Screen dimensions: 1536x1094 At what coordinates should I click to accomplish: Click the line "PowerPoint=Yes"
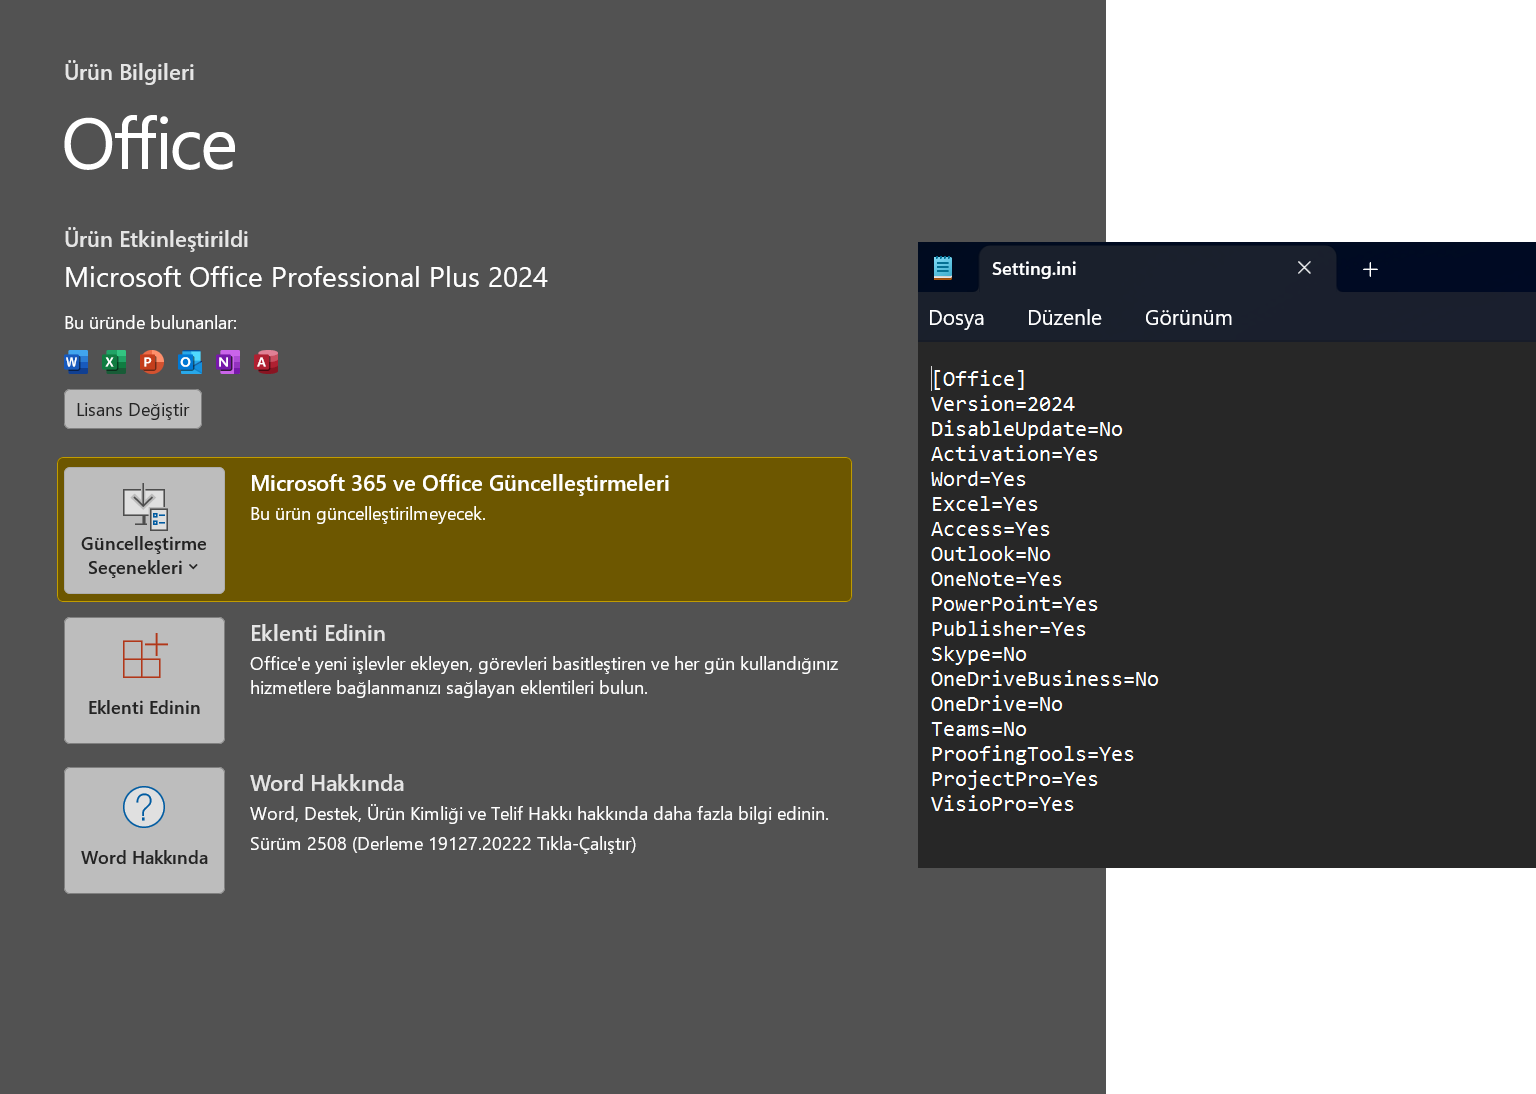1015,604
